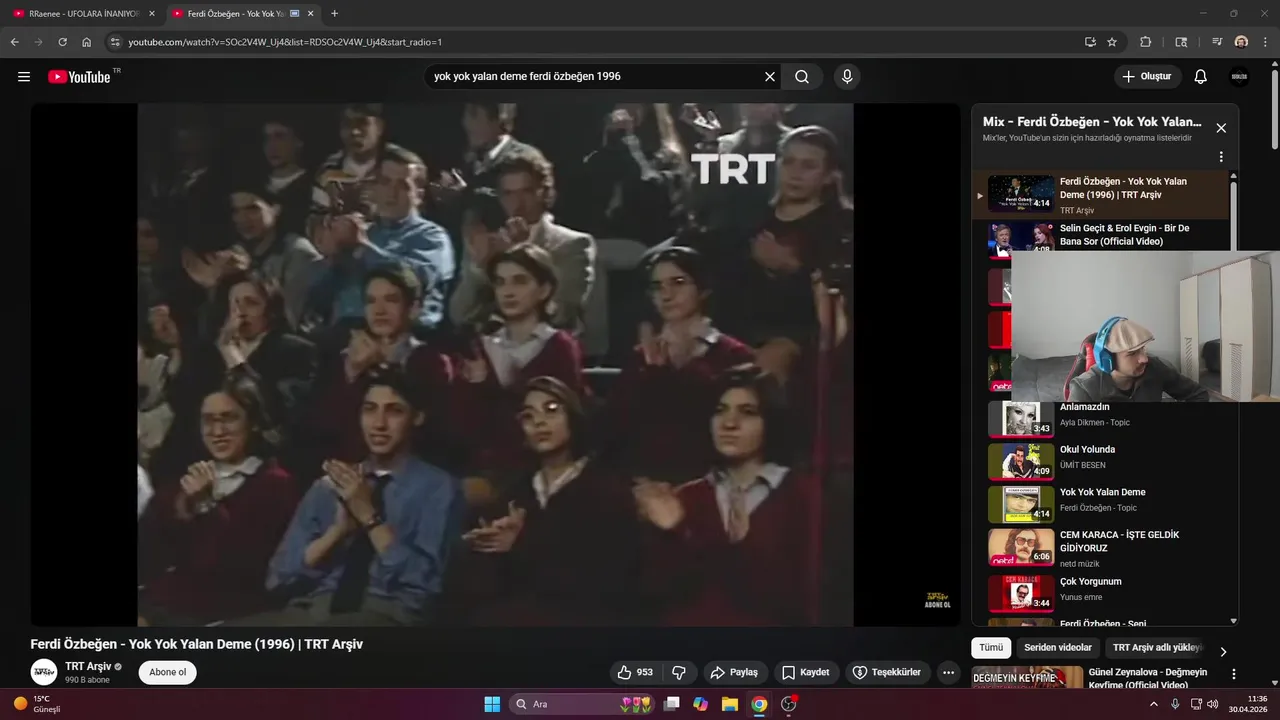Viewport: 1280px width, 720px height.
Task: Select the Ferdi Özbeğen browser tab
Action: point(242,14)
